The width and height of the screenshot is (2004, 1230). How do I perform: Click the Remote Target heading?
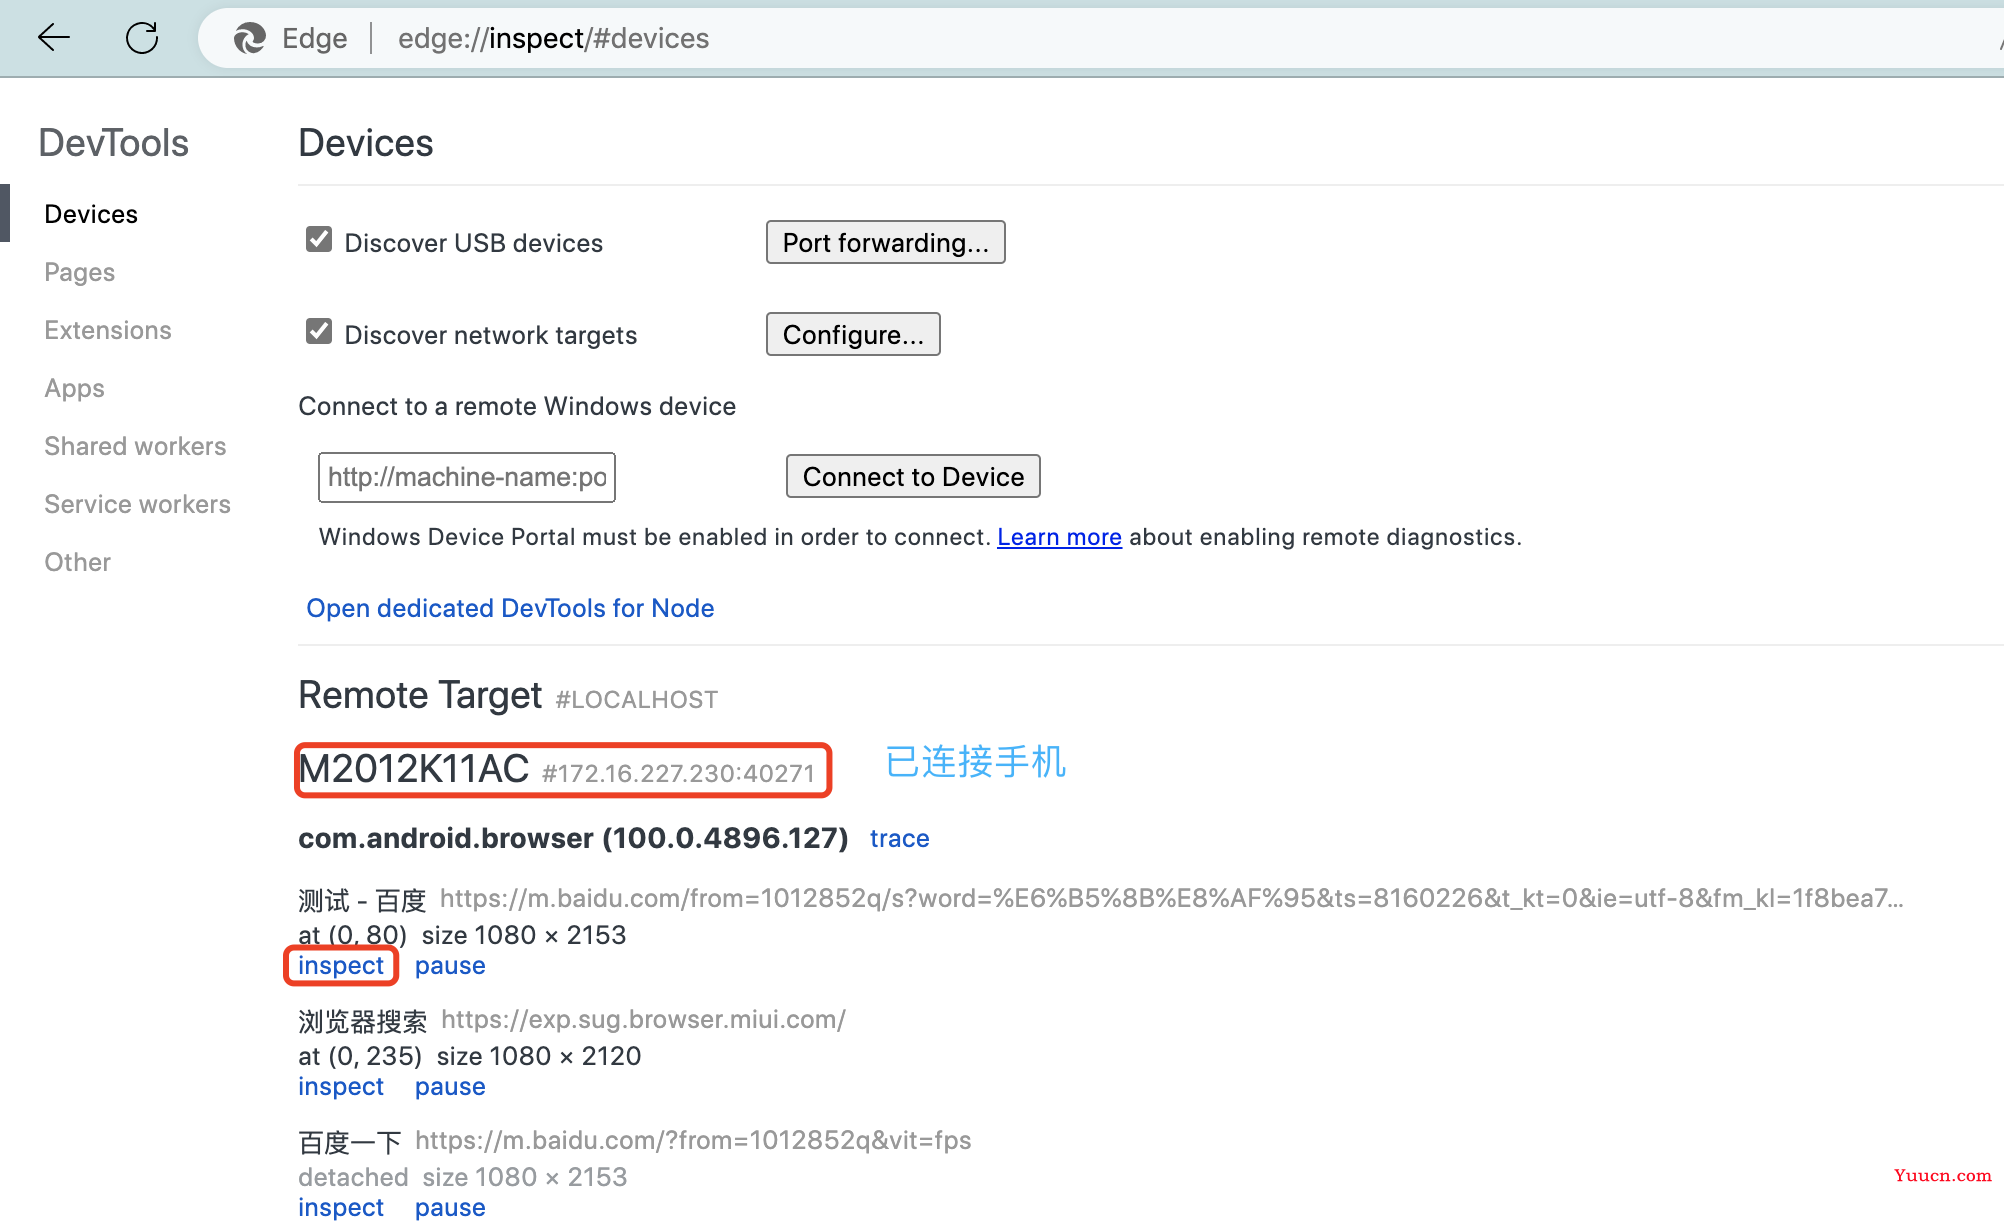click(x=420, y=695)
